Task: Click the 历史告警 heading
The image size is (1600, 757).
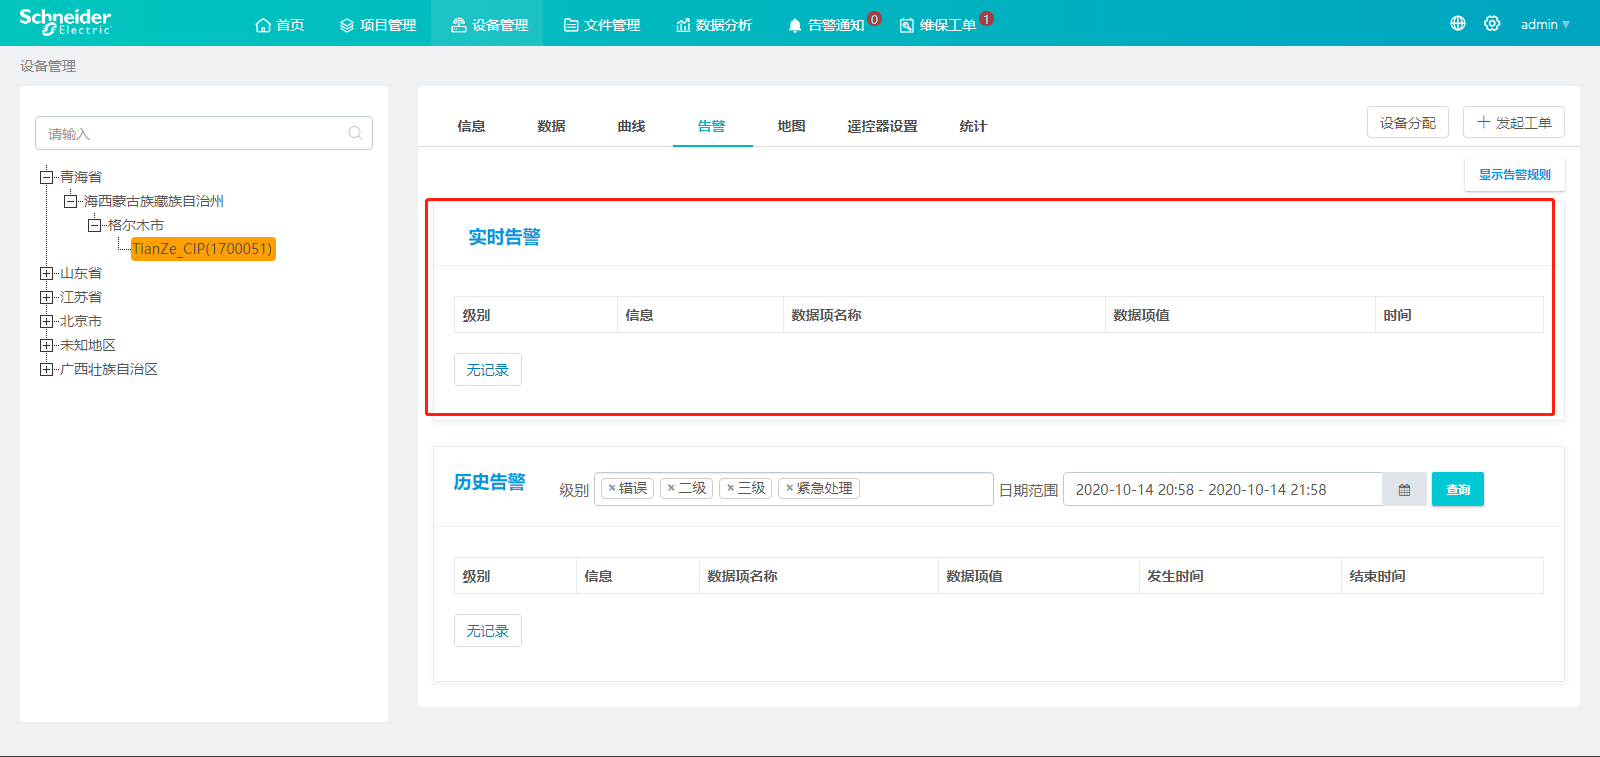Action: click(x=489, y=482)
